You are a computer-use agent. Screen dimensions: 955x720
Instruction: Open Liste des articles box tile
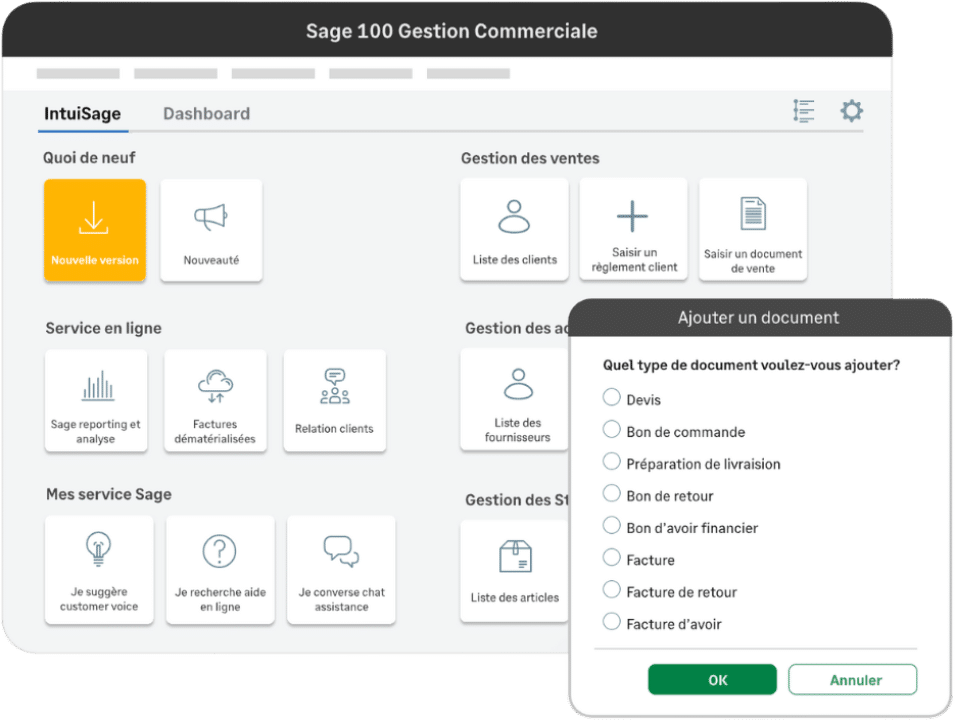pyautogui.click(x=515, y=571)
